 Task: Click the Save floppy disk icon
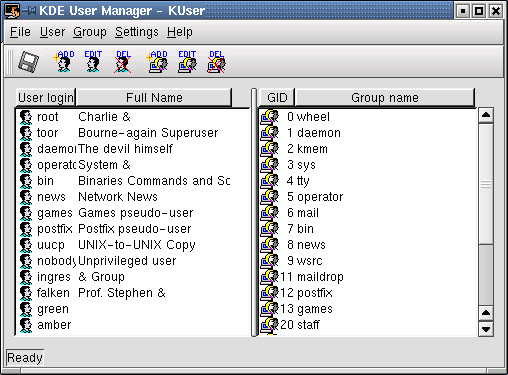[28, 62]
